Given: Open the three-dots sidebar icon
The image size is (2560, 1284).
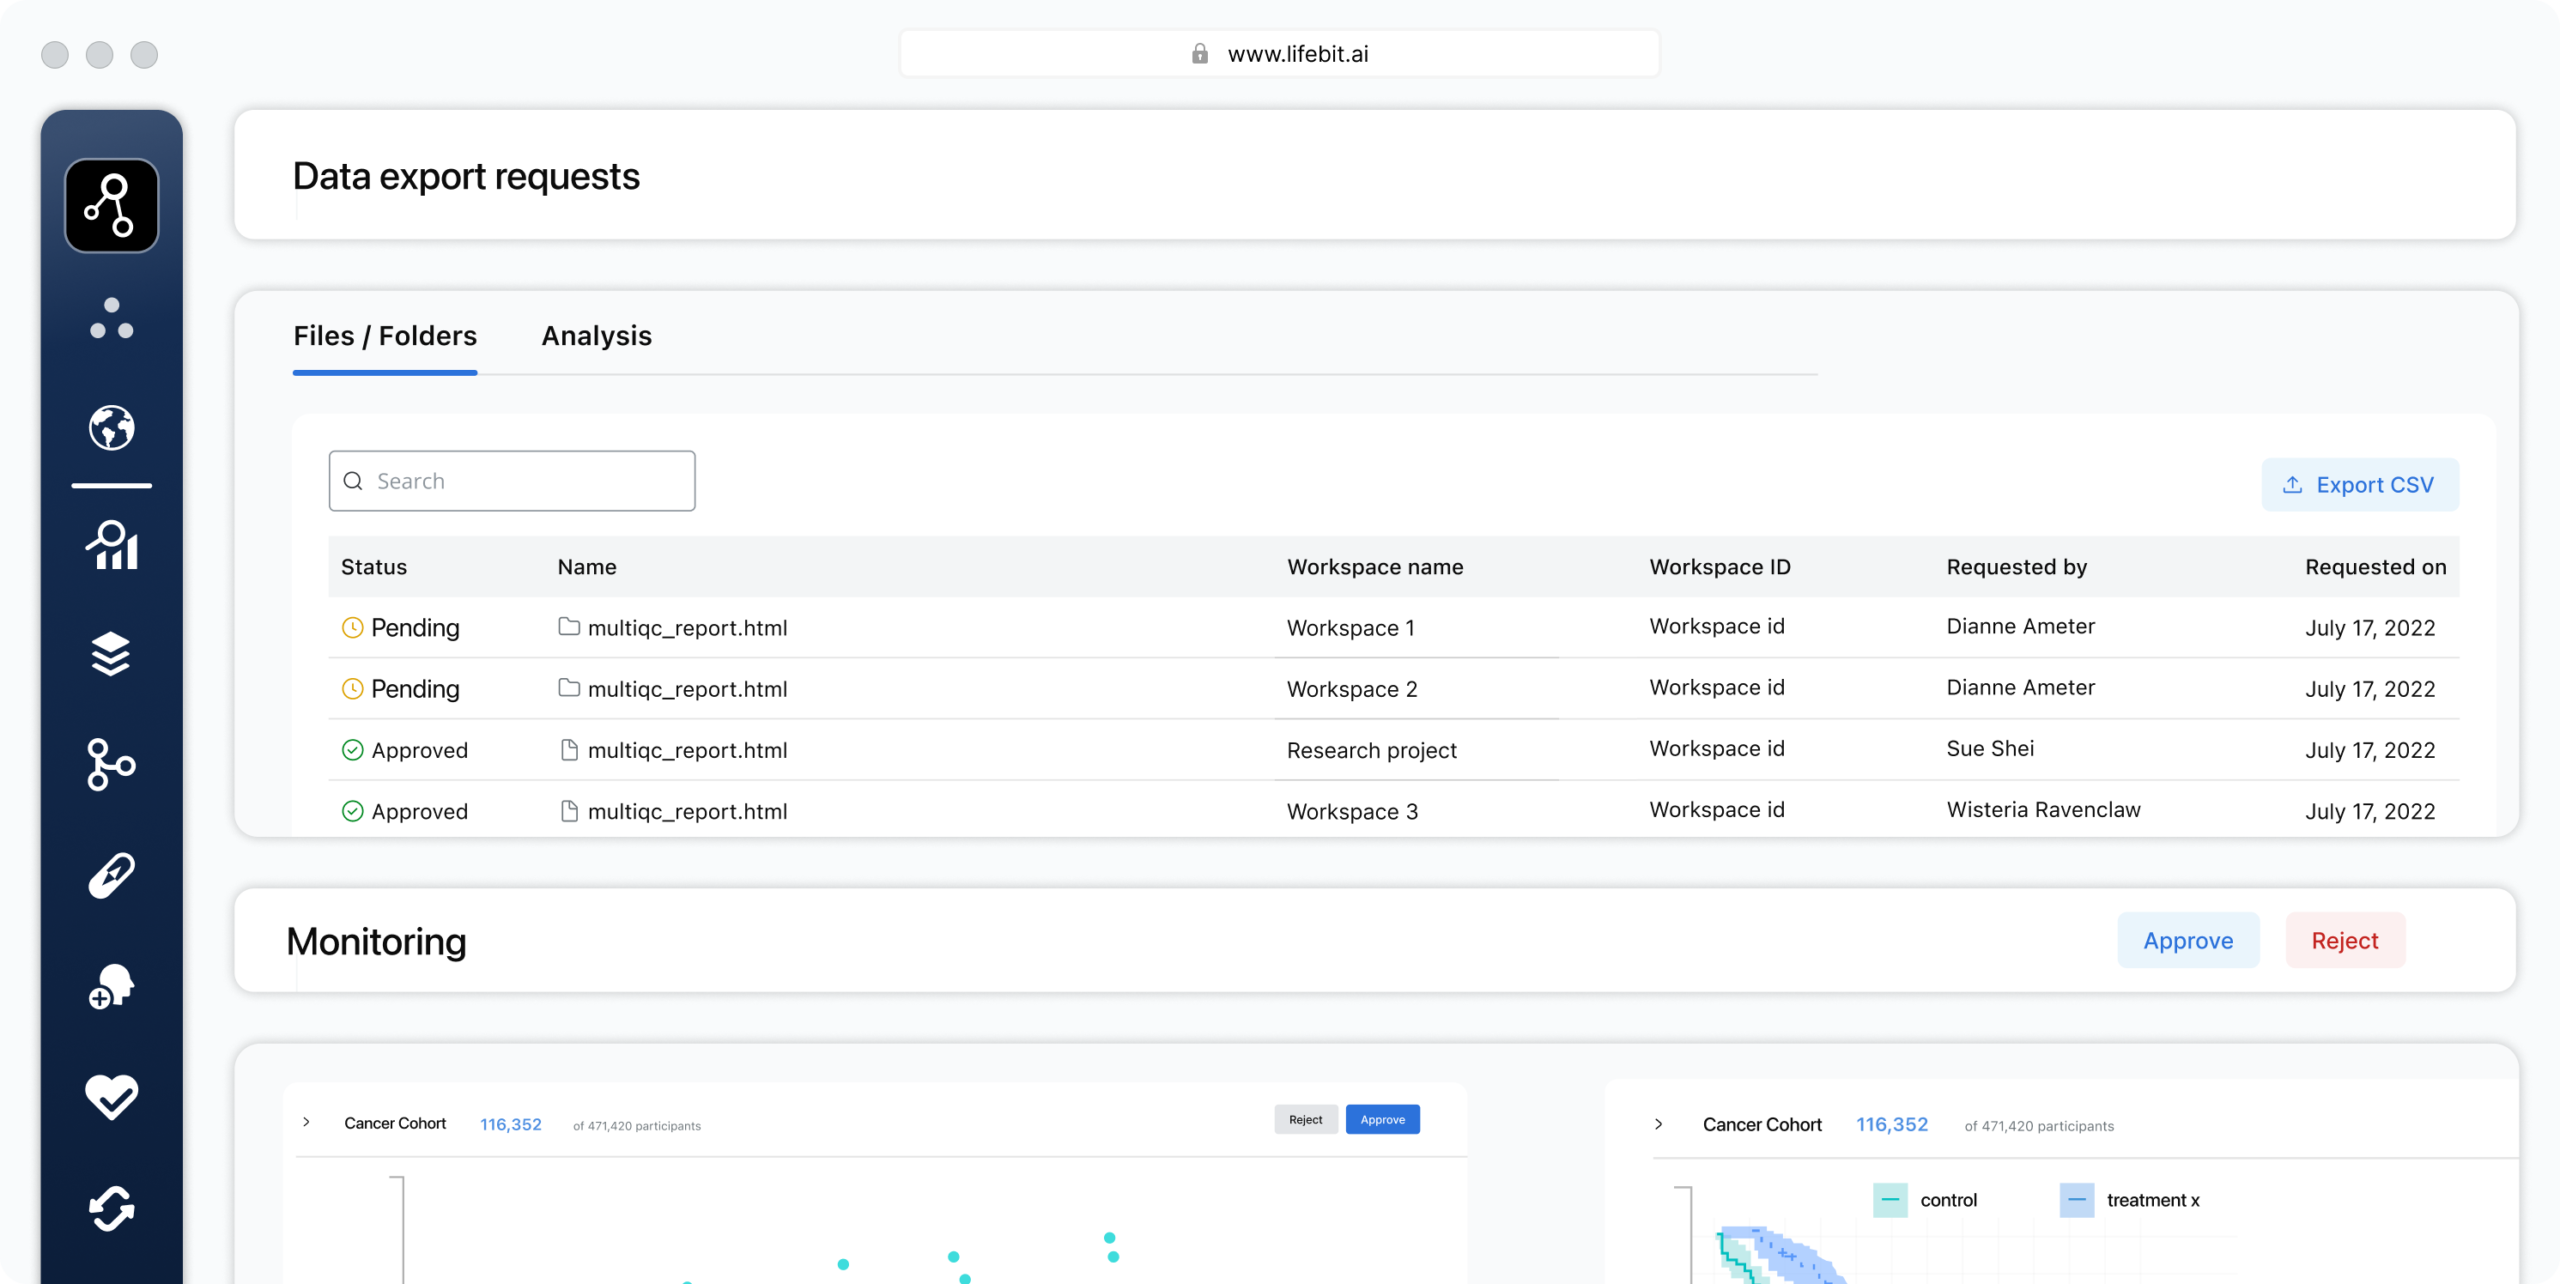Looking at the screenshot, I should pos(111,318).
